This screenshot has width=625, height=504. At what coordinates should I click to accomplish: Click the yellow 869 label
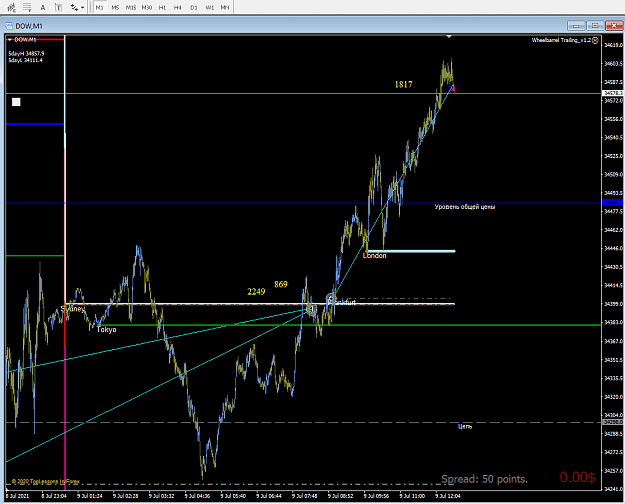pyautogui.click(x=281, y=284)
